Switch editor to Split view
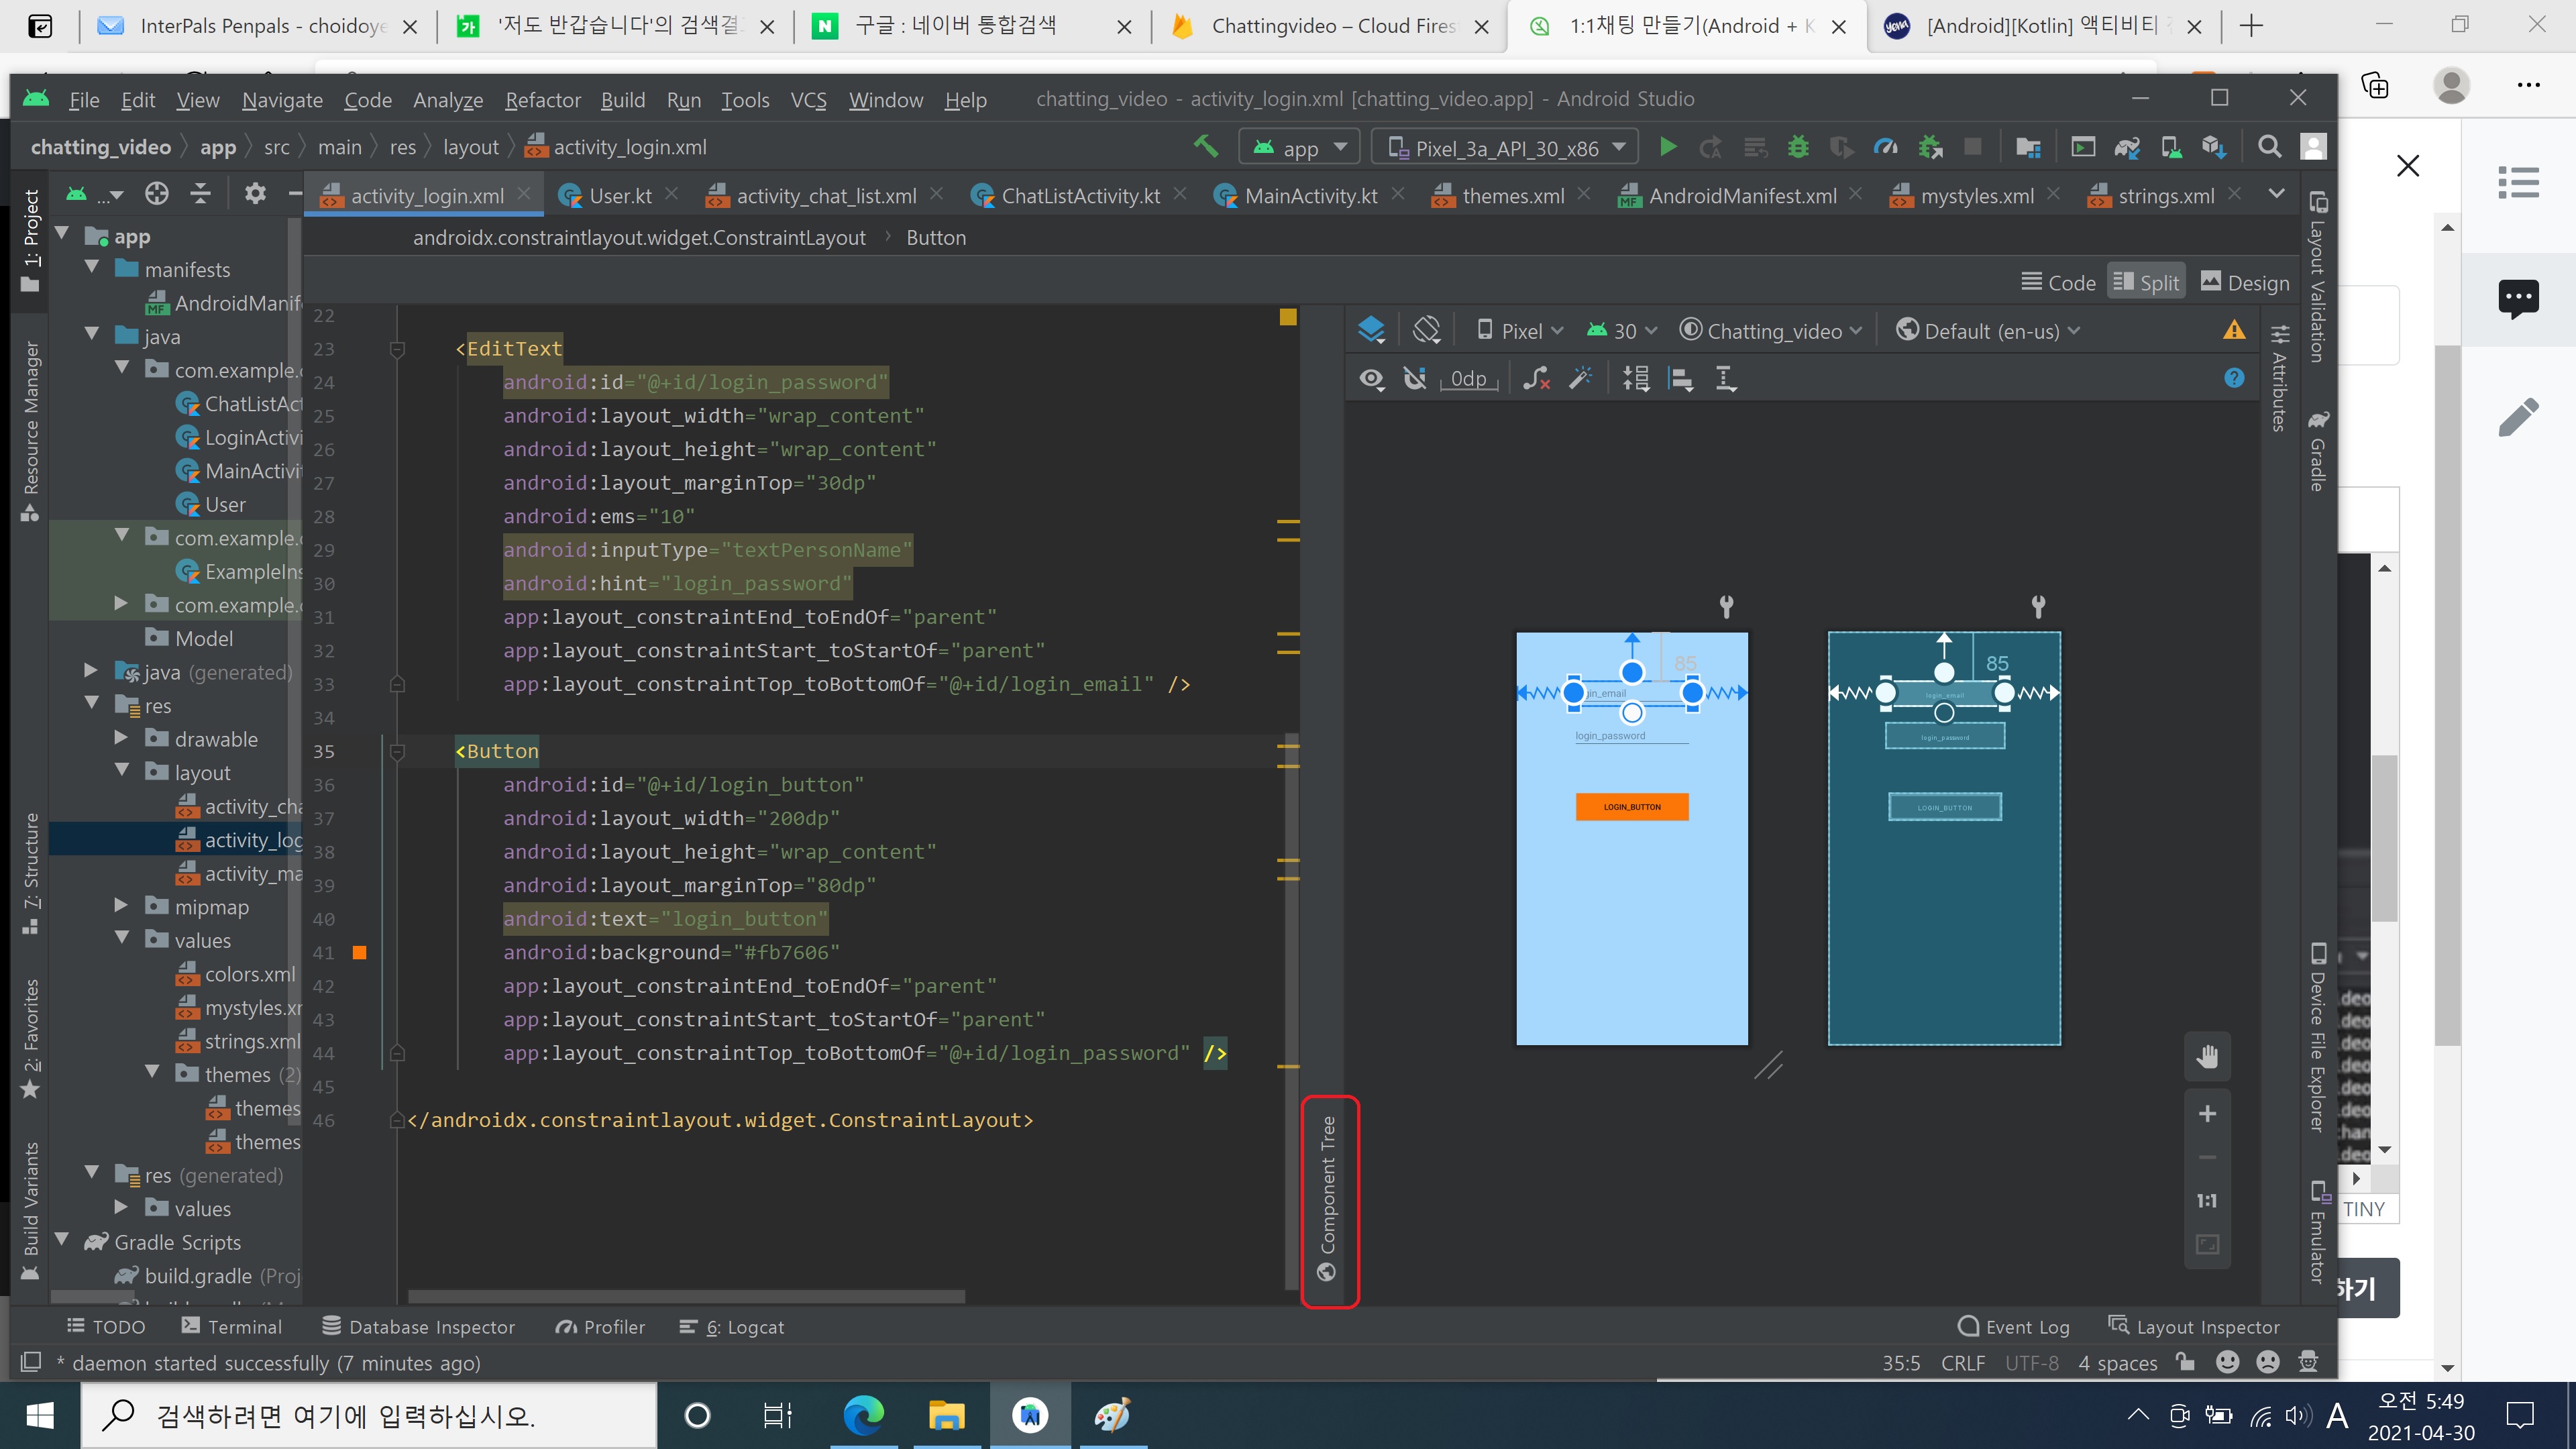This screenshot has width=2576, height=1449. coord(2146,283)
